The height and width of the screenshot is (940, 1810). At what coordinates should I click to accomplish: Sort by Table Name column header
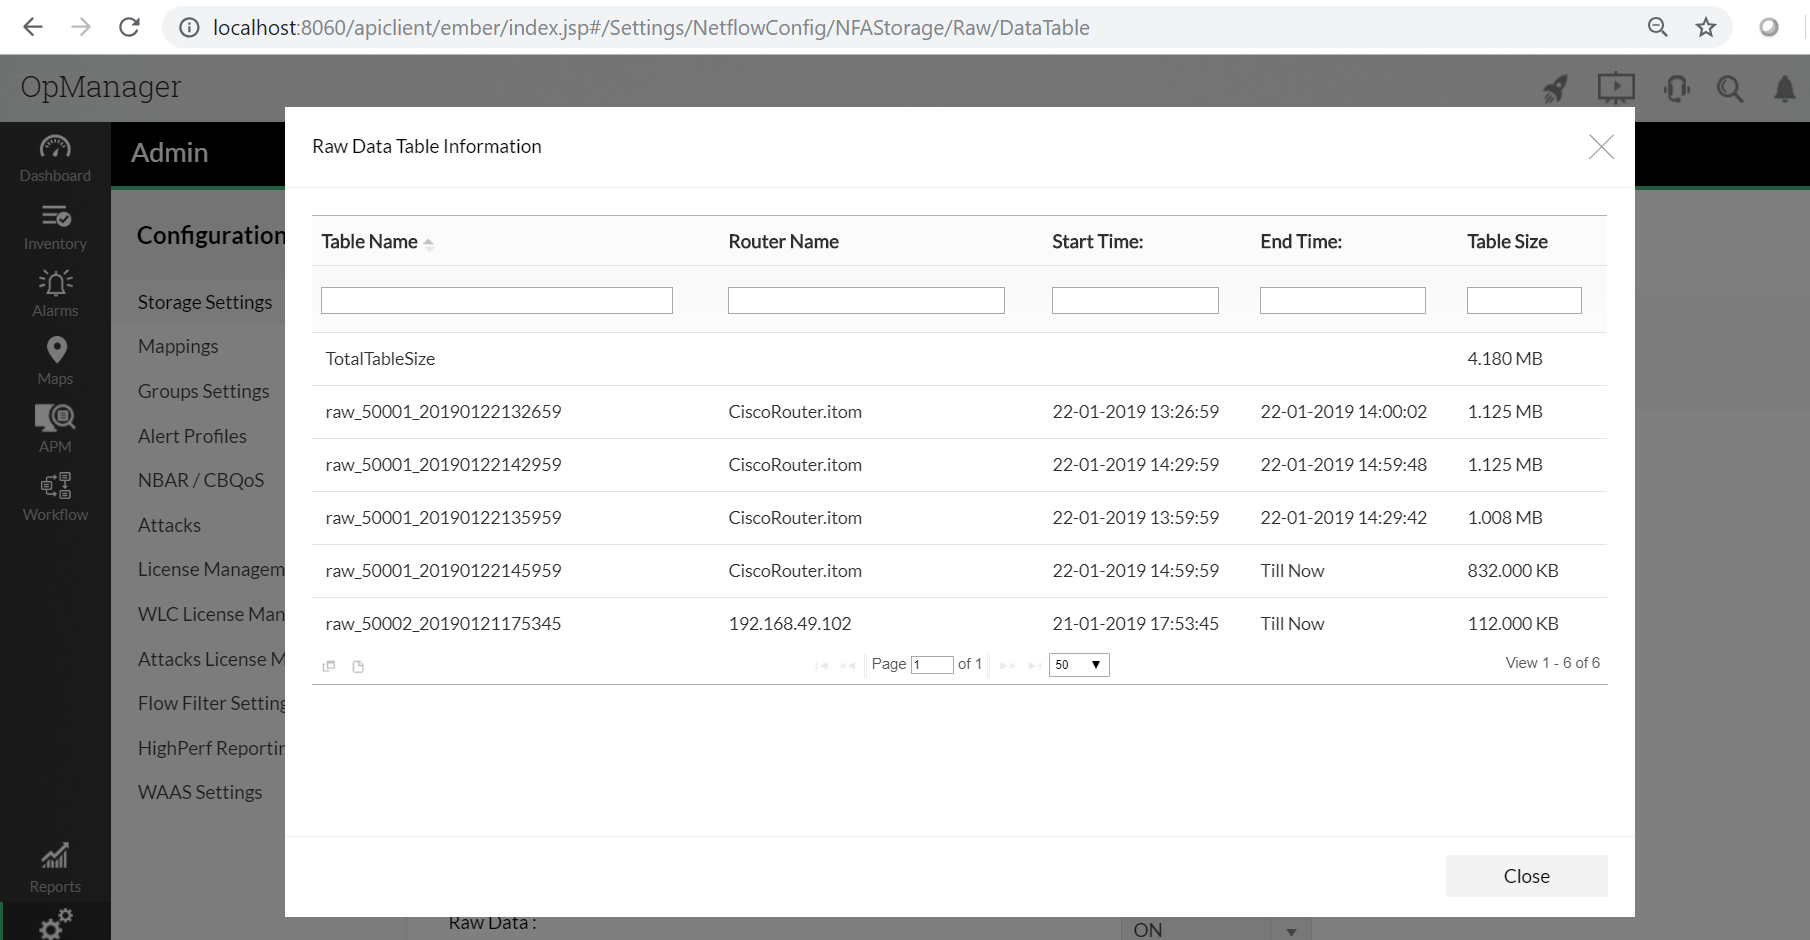(x=370, y=242)
